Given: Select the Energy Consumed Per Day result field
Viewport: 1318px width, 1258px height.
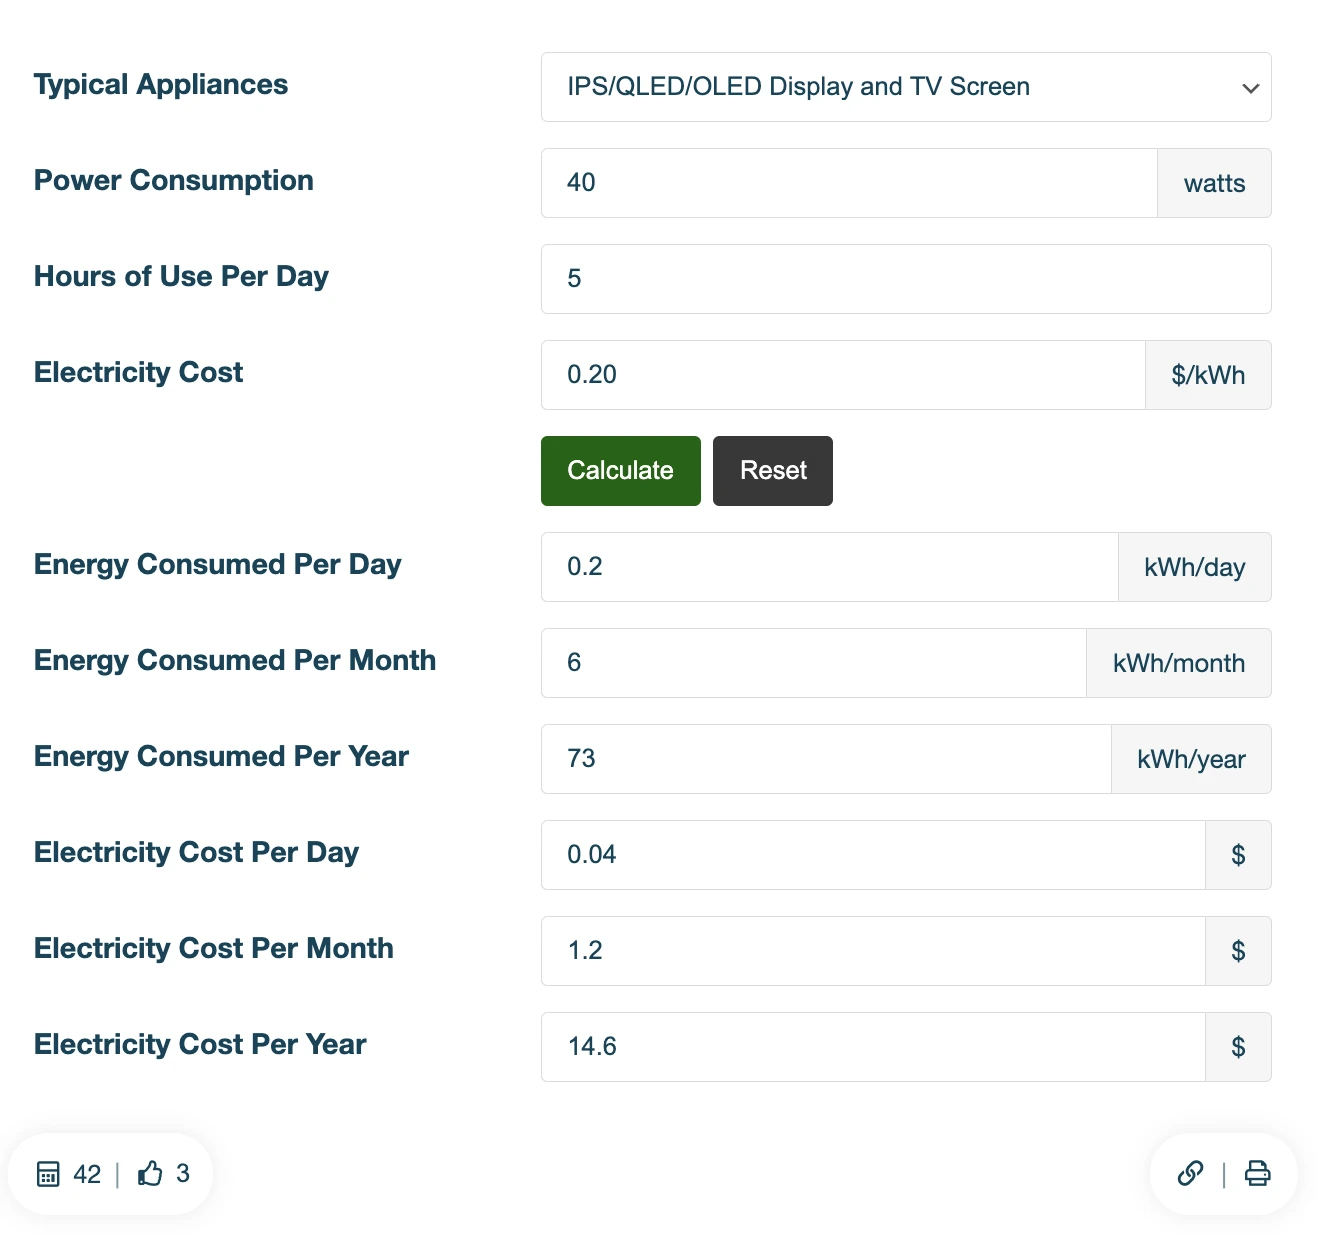Looking at the screenshot, I should click(x=830, y=567).
